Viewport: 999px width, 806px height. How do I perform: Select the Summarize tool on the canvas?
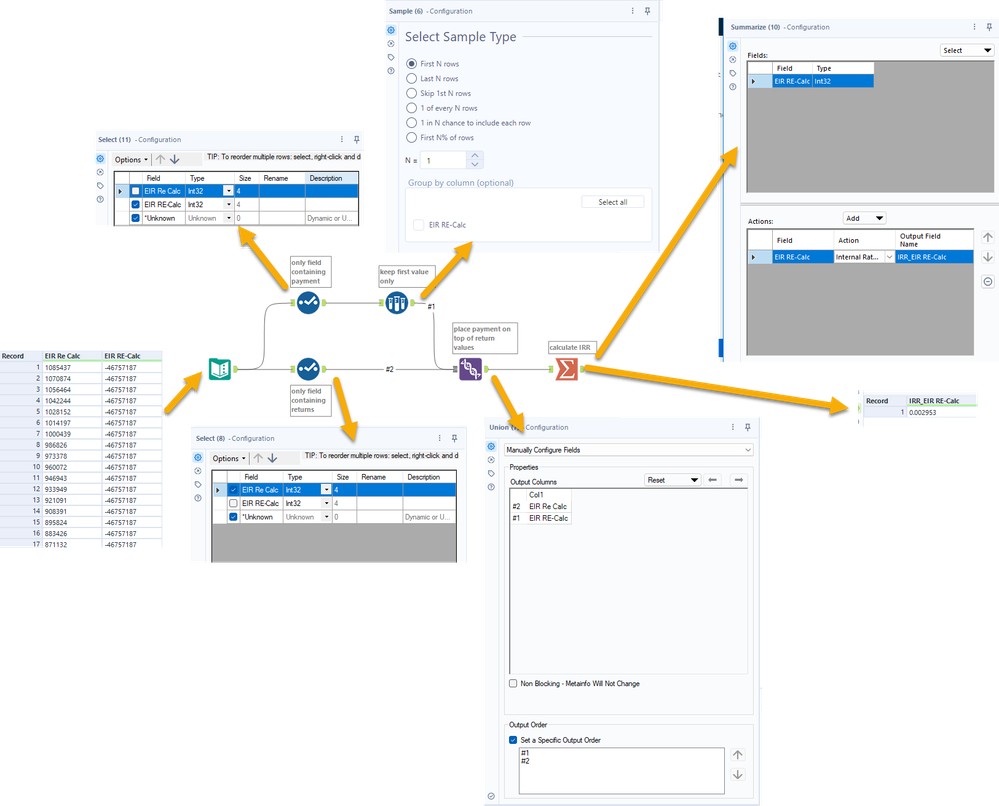(x=566, y=369)
